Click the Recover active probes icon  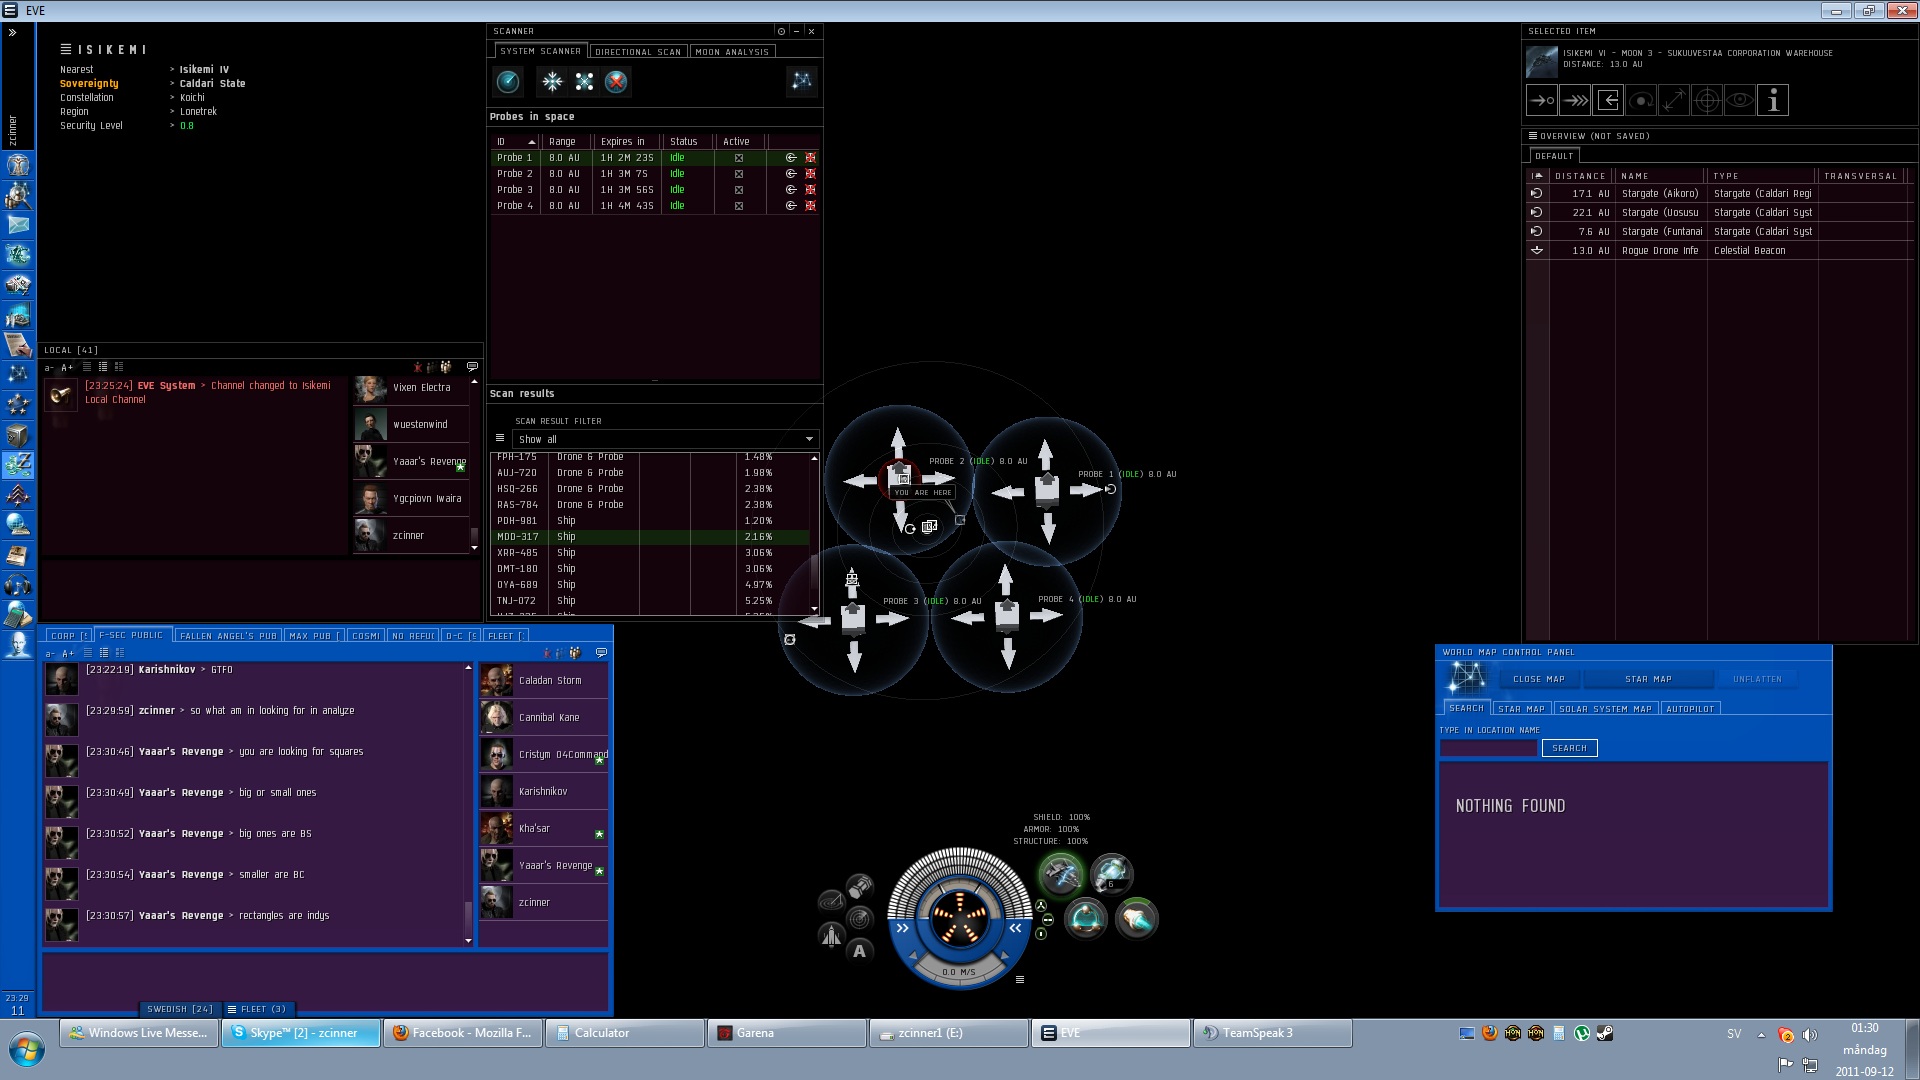[552, 82]
